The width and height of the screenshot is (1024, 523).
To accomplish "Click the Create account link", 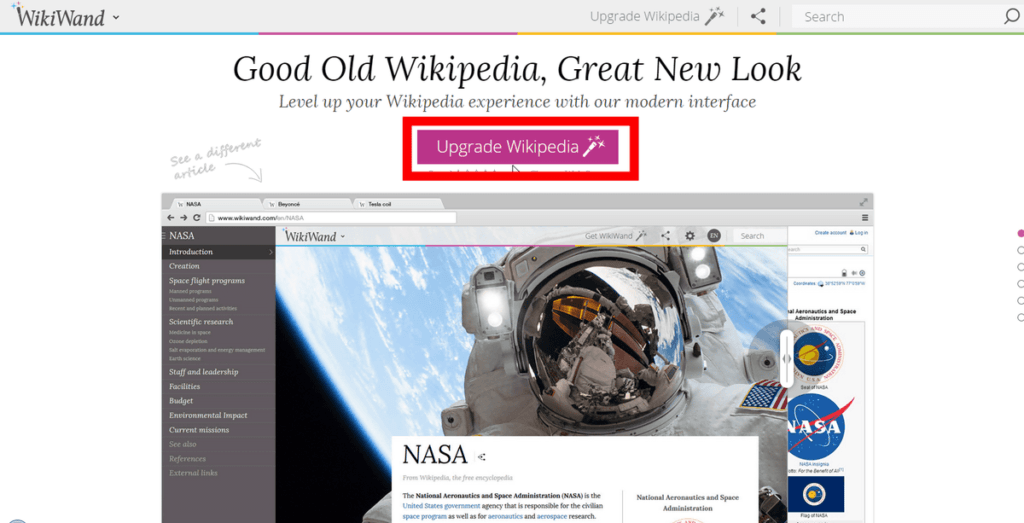I will click(830, 232).
